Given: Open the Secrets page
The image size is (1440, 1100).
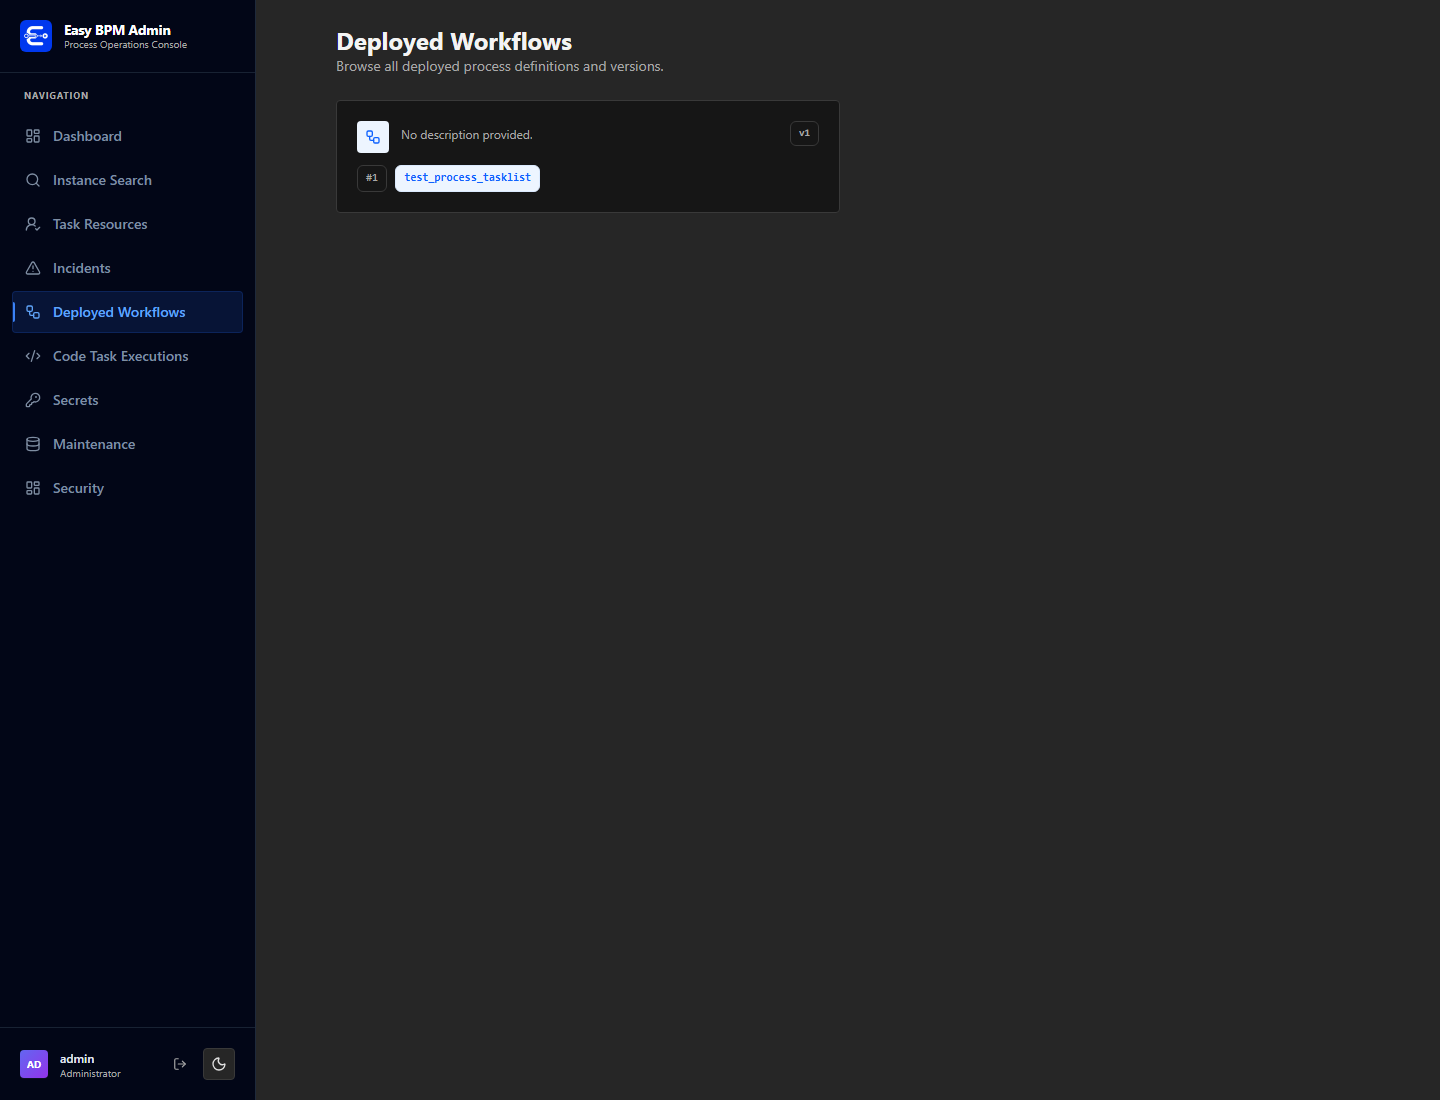Looking at the screenshot, I should tap(127, 400).
